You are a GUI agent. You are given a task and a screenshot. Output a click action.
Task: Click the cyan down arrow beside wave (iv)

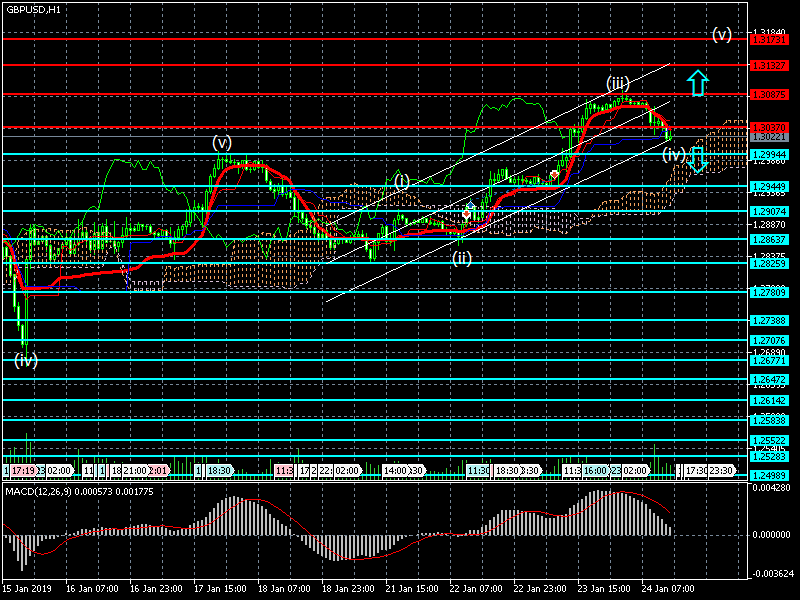(698, 158)
